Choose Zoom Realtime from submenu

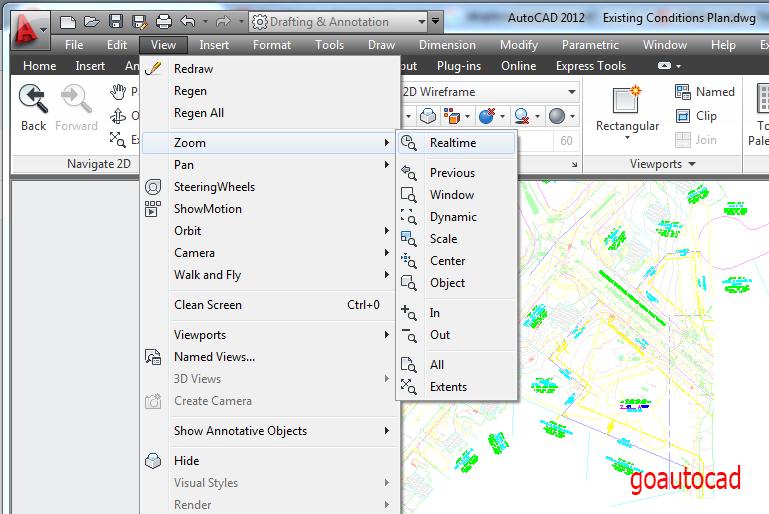pyautogui.click(x=457, y=143)
